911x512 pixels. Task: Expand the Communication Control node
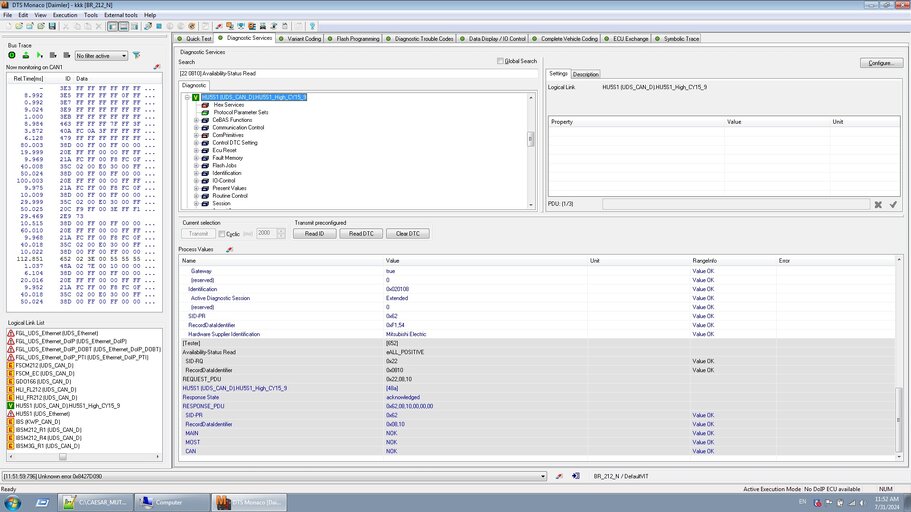(x=196, y=128)
